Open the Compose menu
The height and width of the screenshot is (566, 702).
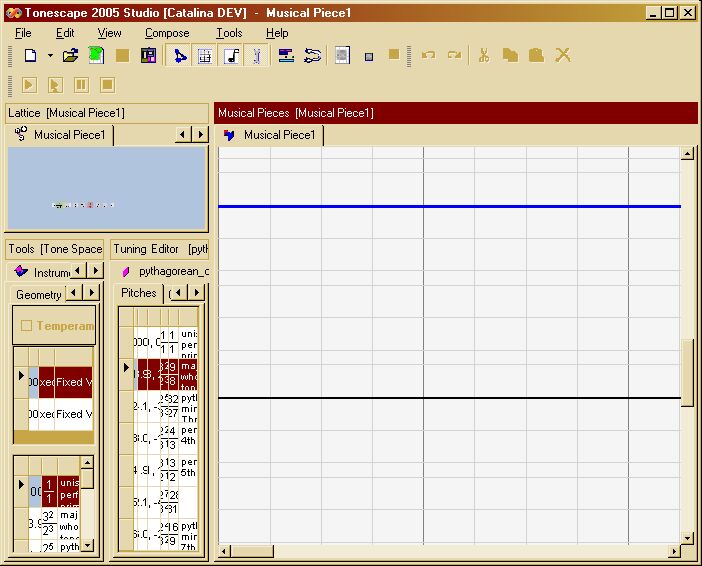pyautogui.click(x=167, y=33)
